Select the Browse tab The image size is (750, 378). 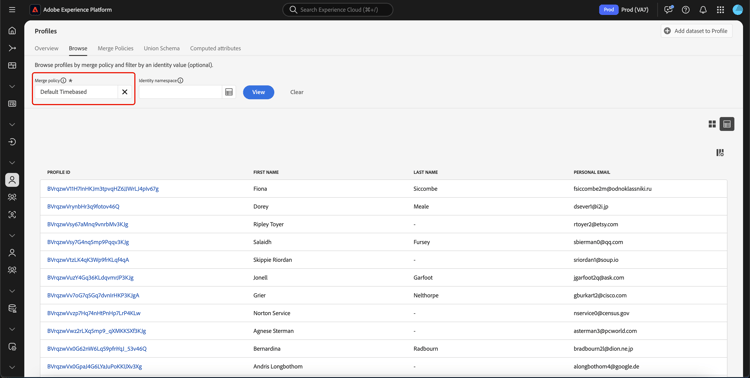[x=78, y=48]
